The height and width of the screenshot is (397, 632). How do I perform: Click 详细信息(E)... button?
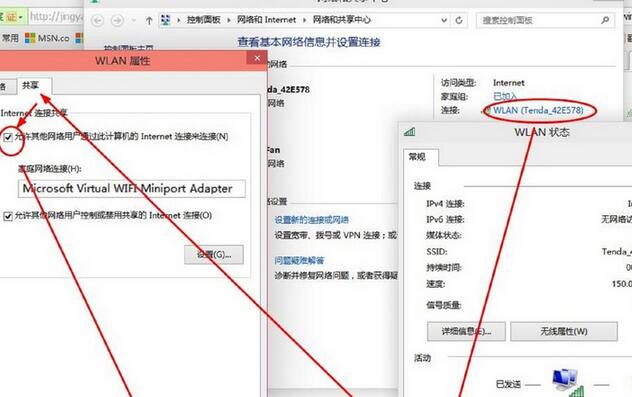(466, 331)
